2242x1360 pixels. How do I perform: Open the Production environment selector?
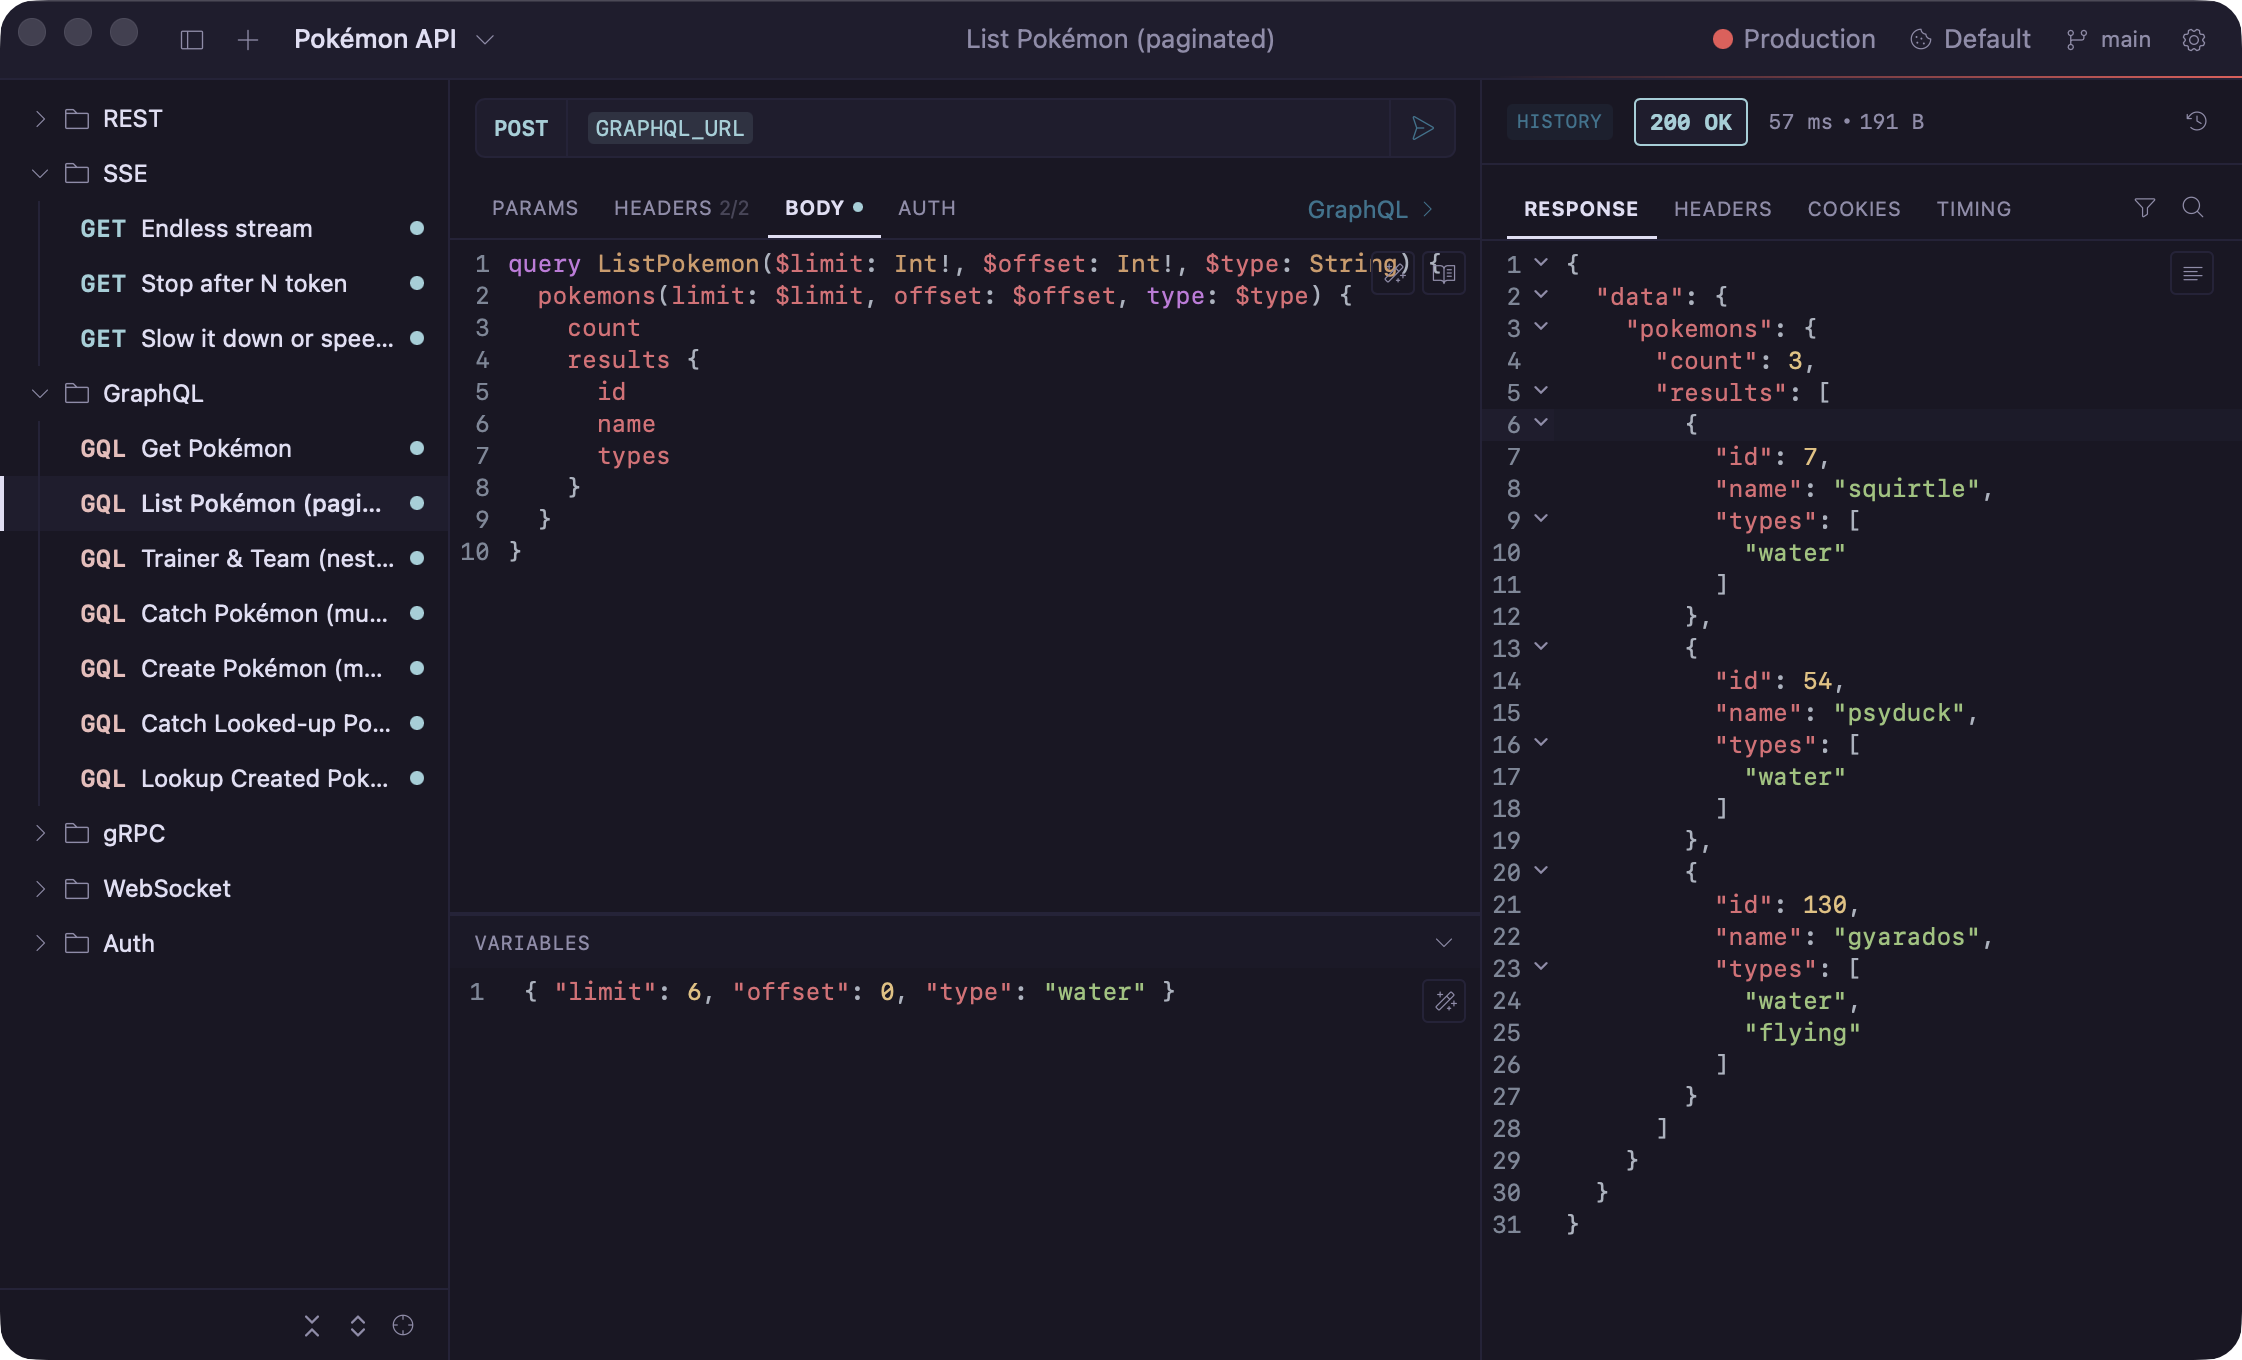[x=1794, y=40]
